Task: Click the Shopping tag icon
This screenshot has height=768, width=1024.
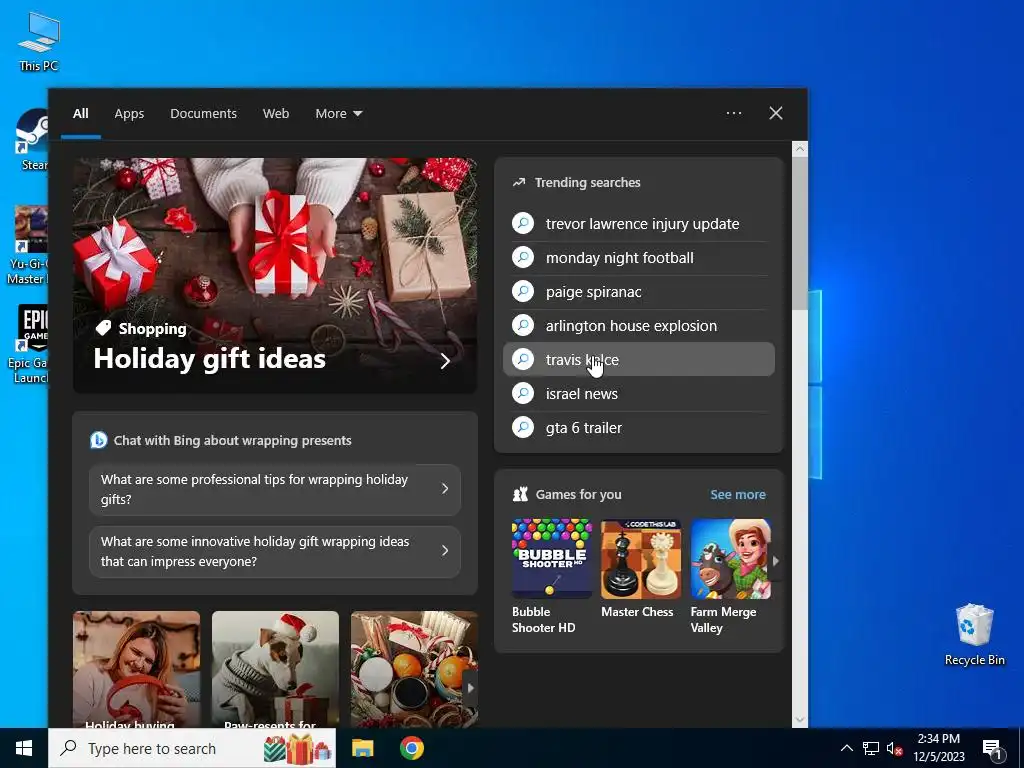Action: pos(103,328)
